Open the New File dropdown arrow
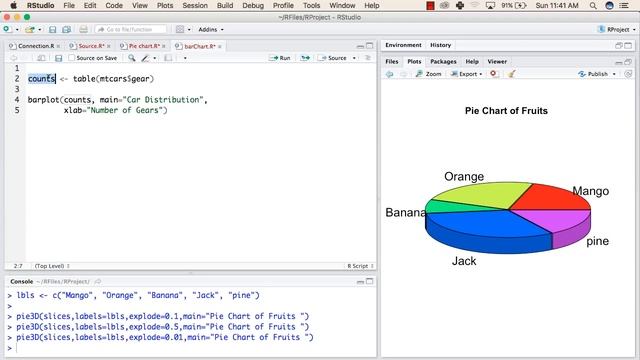This screenshot has height=360, width=640. (x=17, y=30)
